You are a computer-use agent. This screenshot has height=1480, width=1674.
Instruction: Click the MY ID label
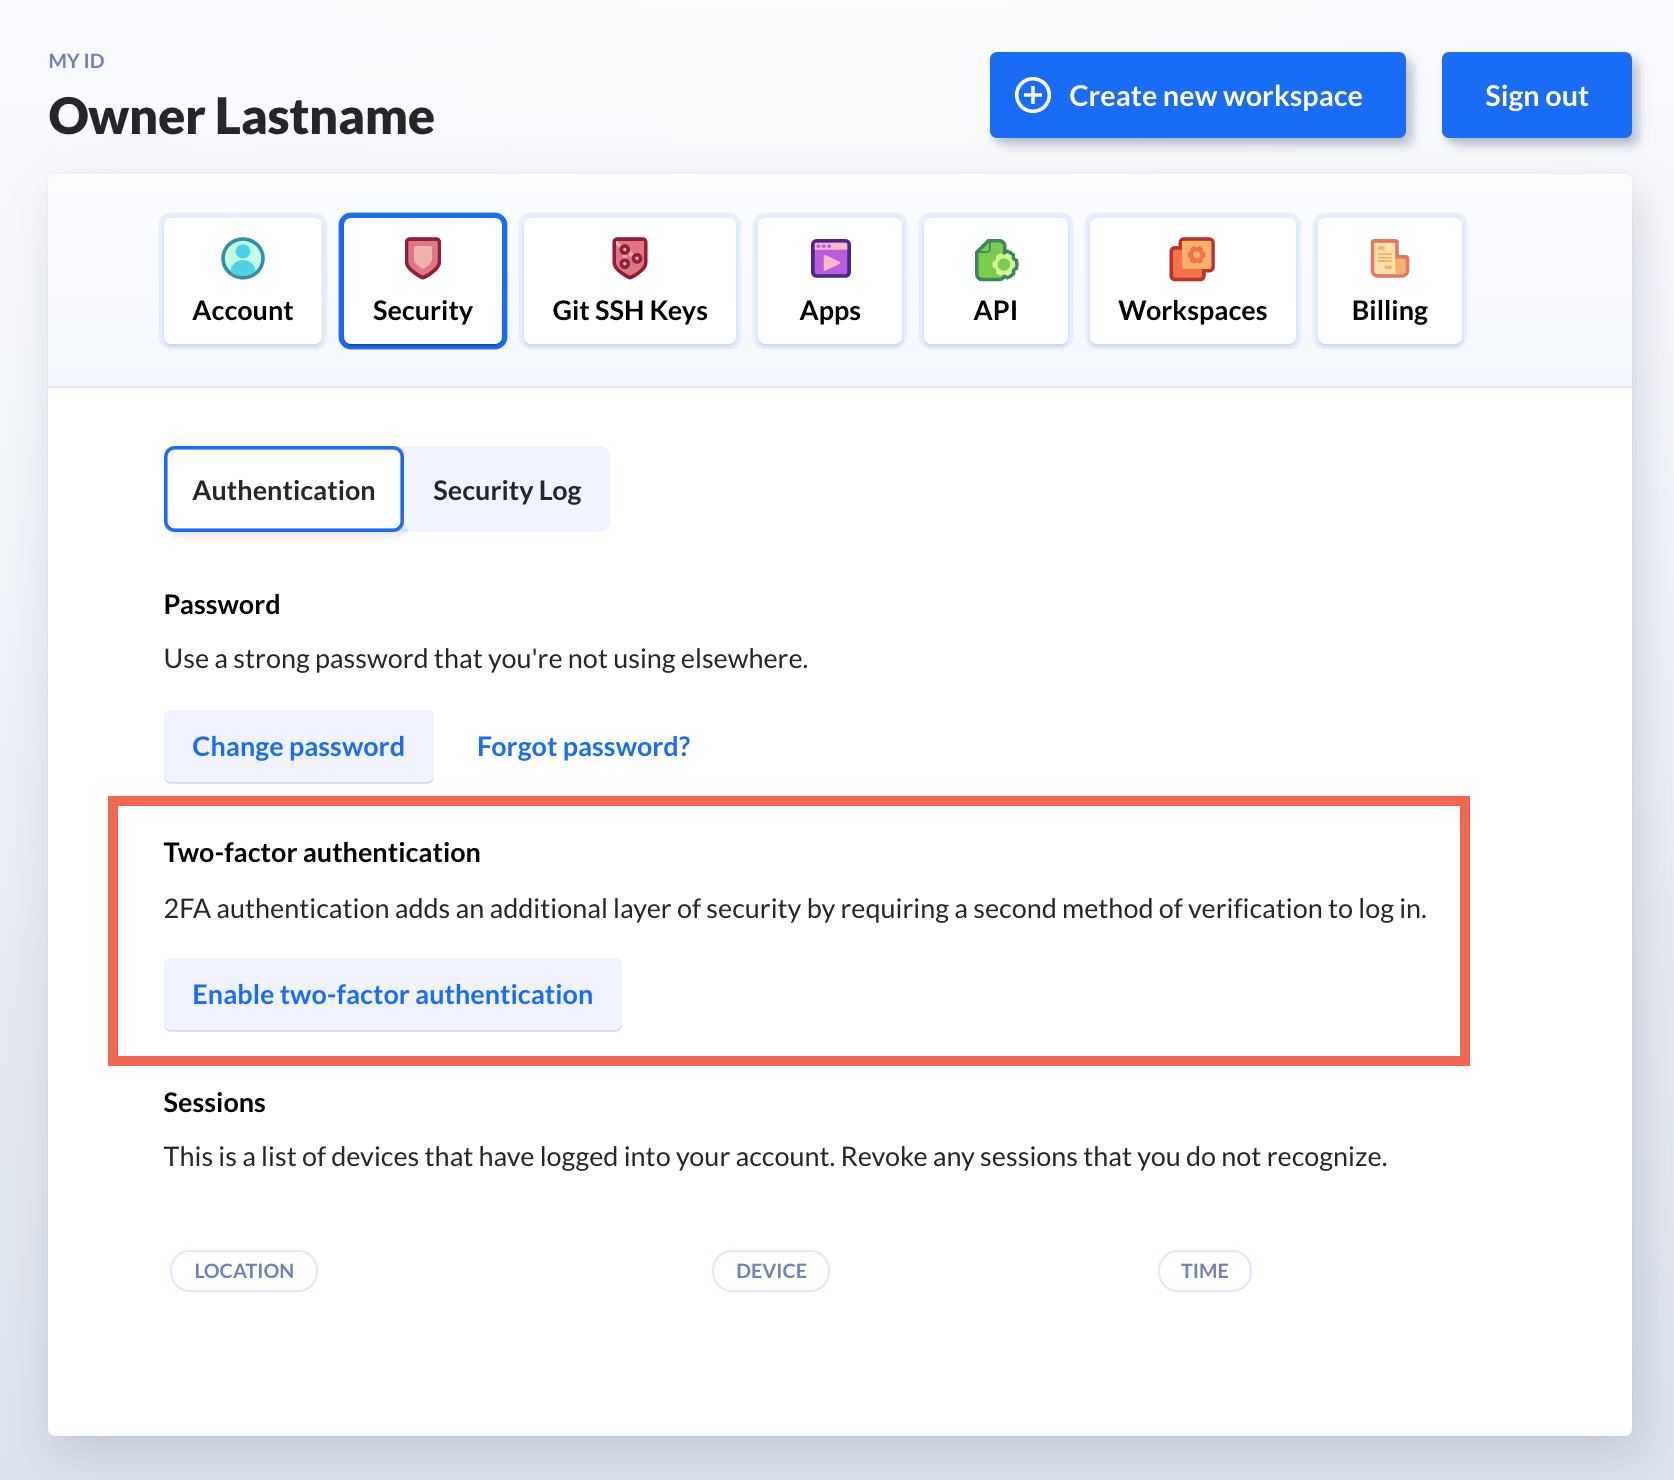(x=77, y=61)
